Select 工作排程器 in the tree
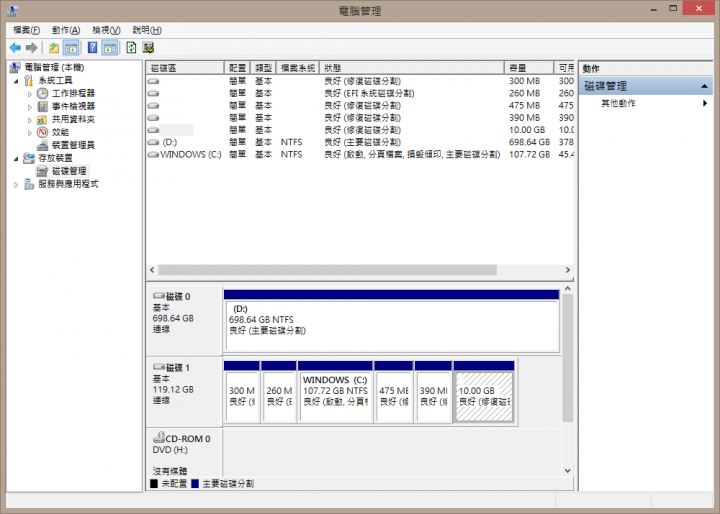This screenshot has width=720, height=514. (73, 93)
